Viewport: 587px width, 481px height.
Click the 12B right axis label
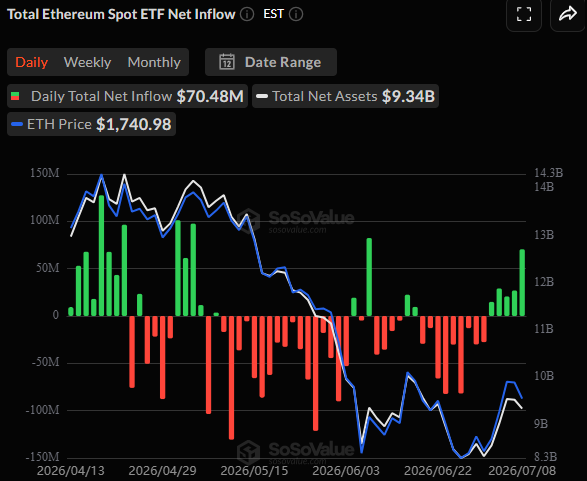pos(544,282)
